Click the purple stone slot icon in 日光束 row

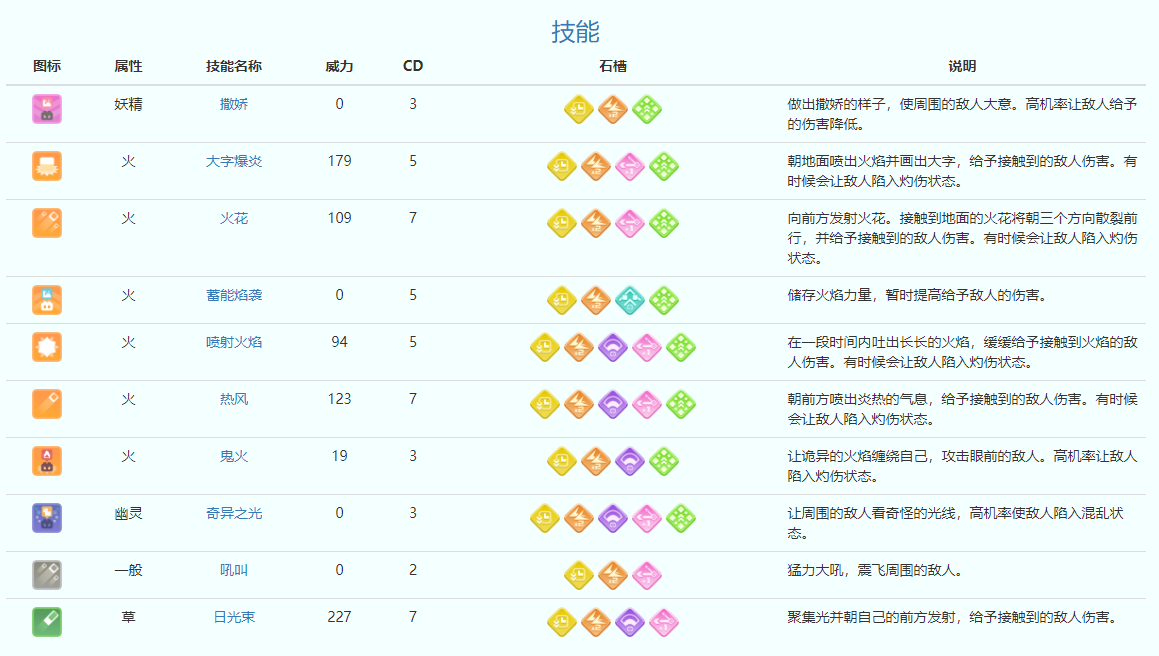click(630, 622)
